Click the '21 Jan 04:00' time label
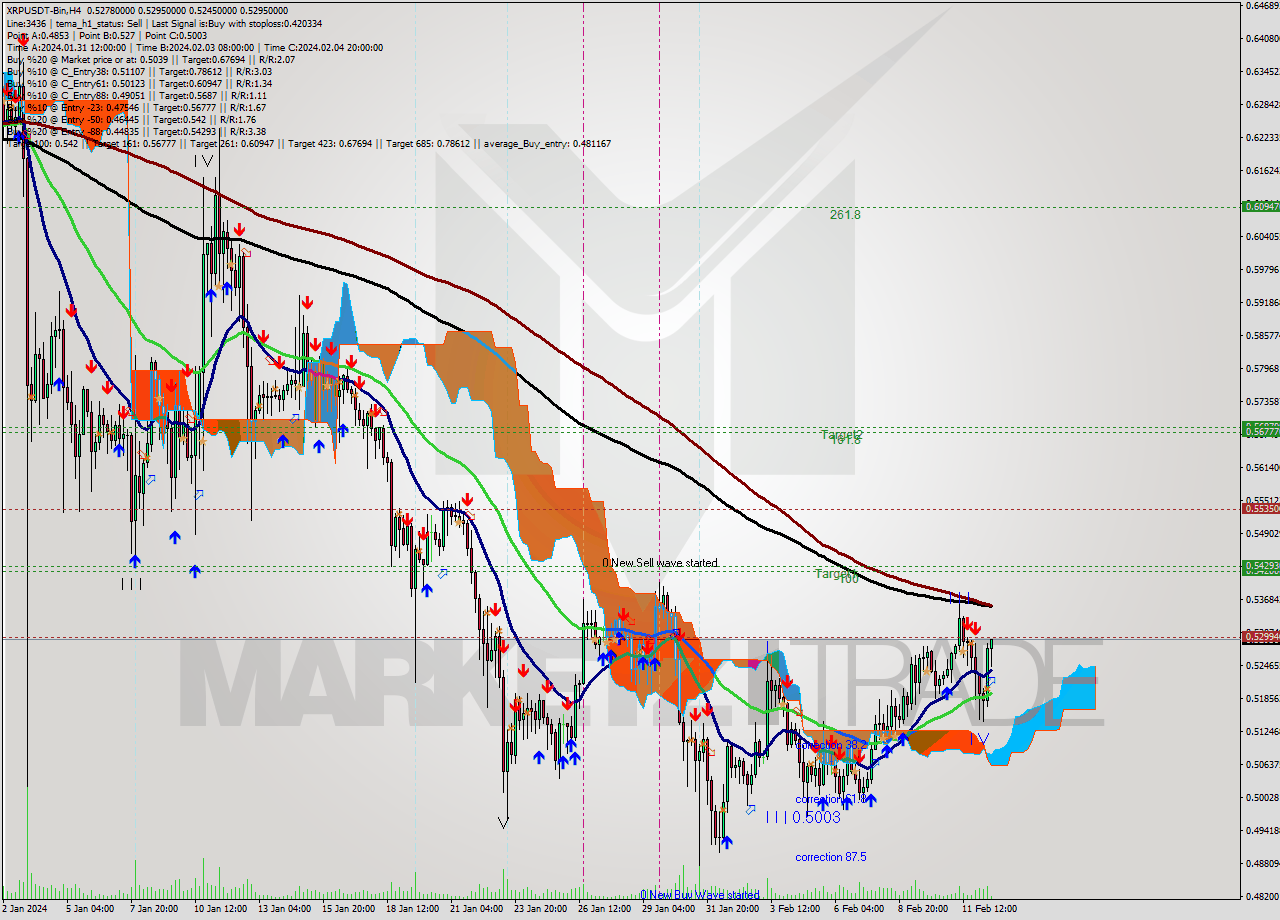The image size is (1280, 920). click(476, 909)
